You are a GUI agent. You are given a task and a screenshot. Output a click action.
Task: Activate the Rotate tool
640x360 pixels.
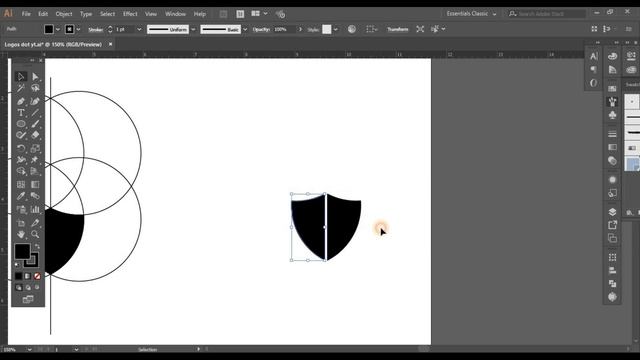click(21, 148)
